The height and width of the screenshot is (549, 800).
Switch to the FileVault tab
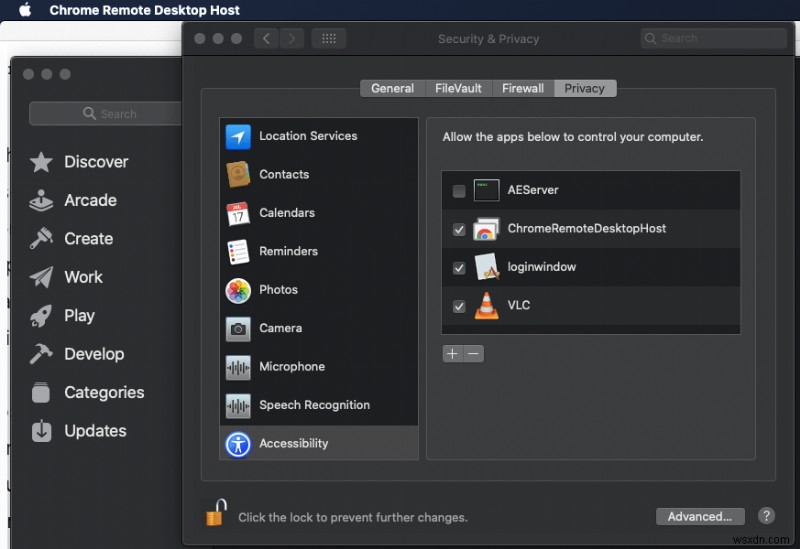coord(458,88)
